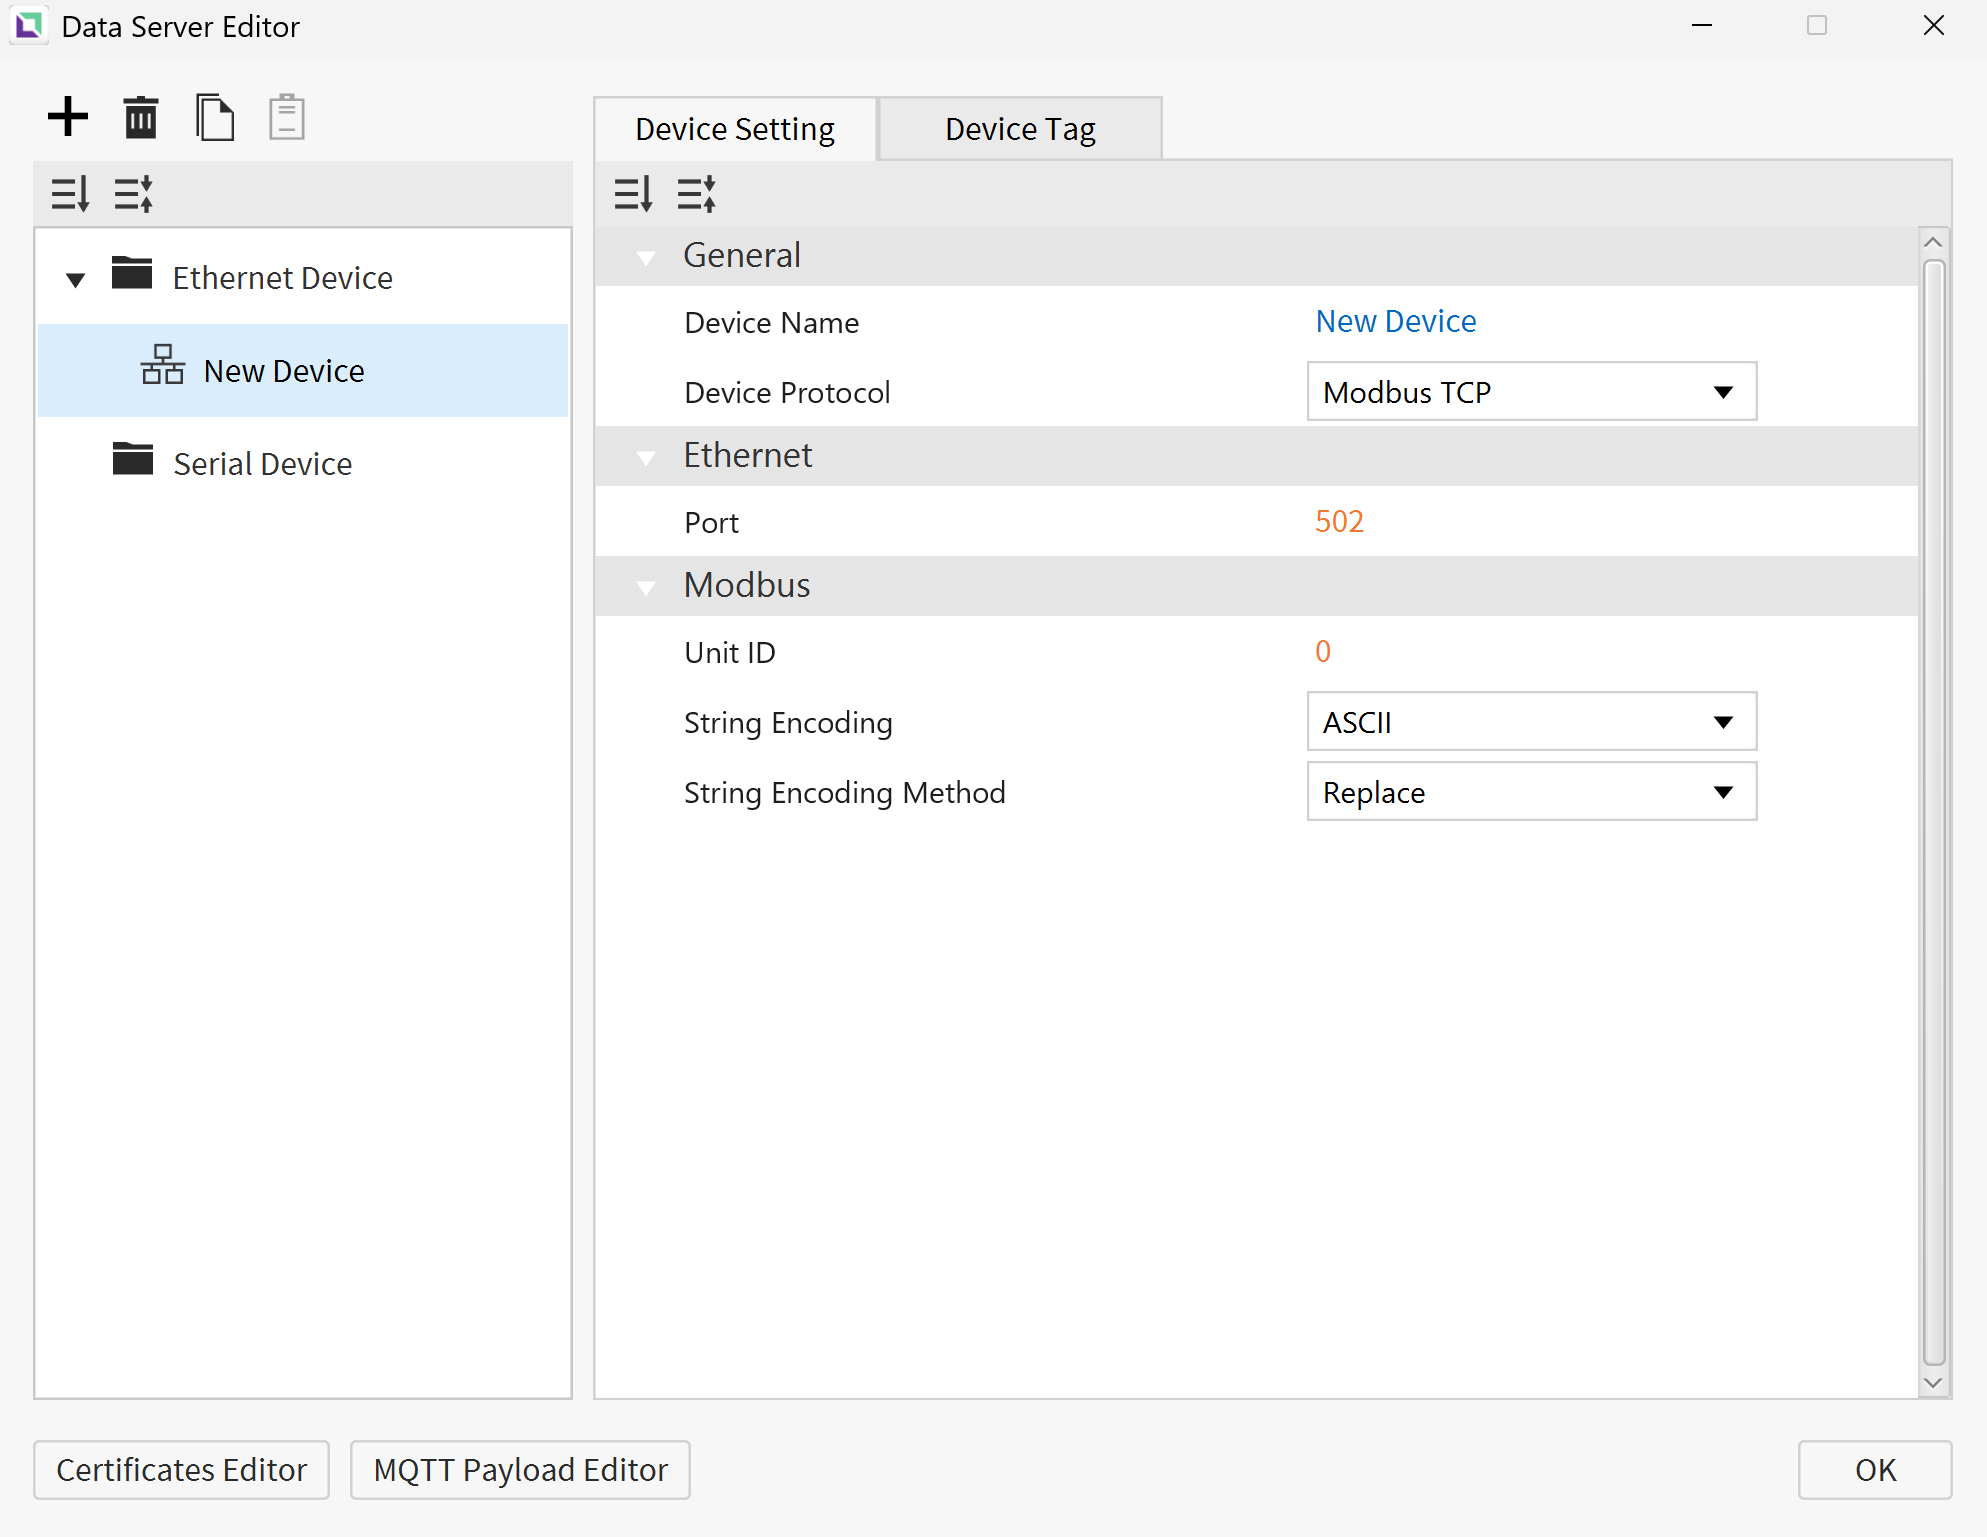
Task: Click the String Encoding Method label
Action: coord(845,793)
